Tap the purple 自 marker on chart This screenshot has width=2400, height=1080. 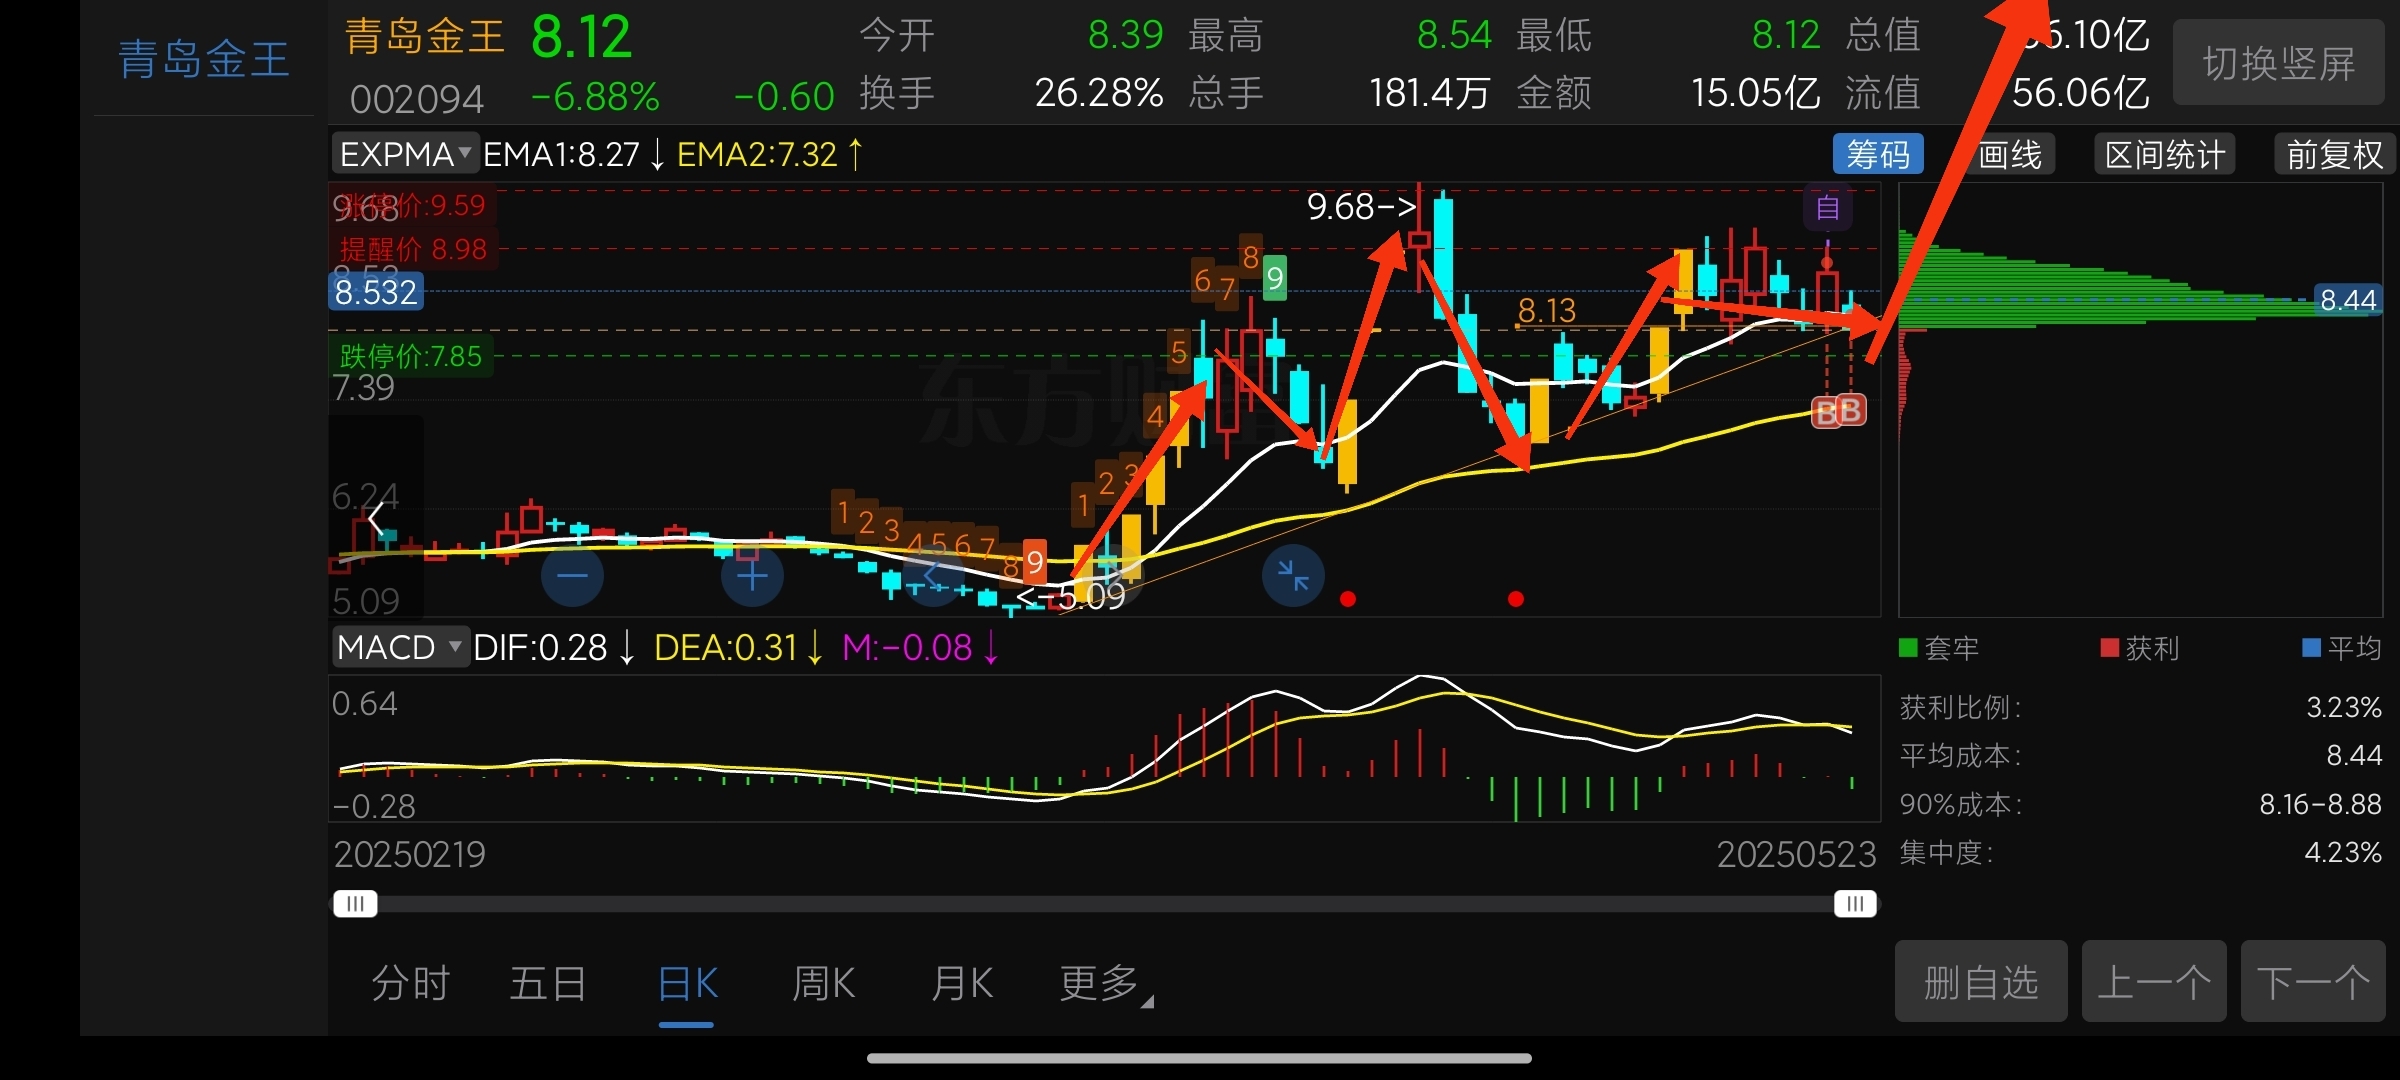pyautogui.click(x=1827, y=208)
